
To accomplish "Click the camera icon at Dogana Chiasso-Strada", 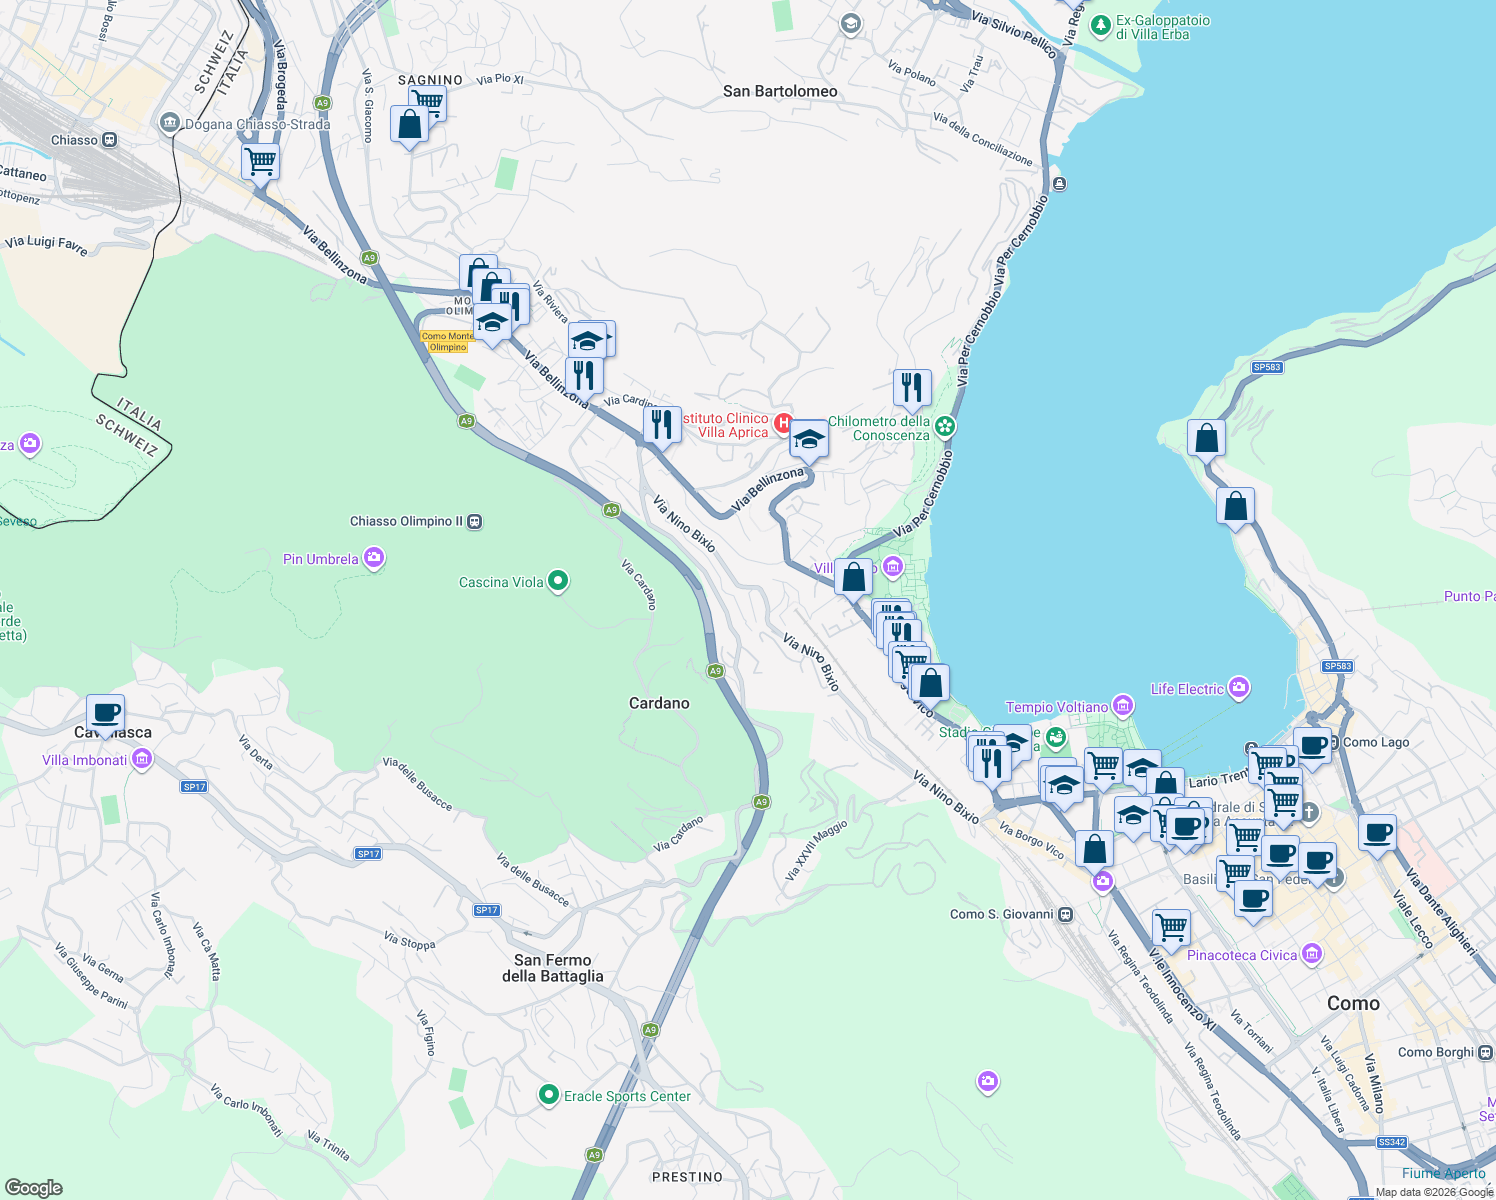I will (x=171, y=123).
